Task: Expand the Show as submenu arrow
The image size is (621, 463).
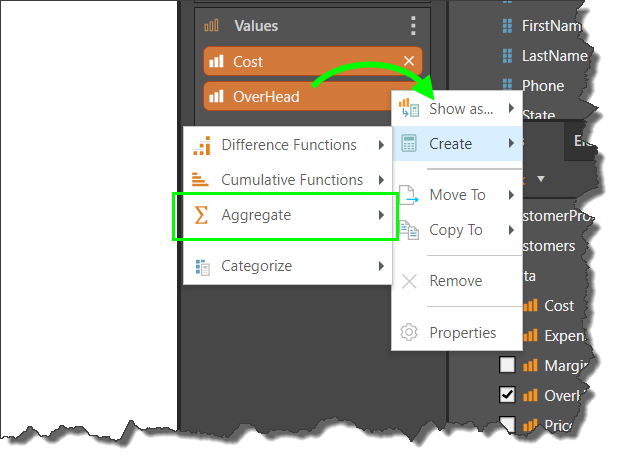Action: click(511, 108)
